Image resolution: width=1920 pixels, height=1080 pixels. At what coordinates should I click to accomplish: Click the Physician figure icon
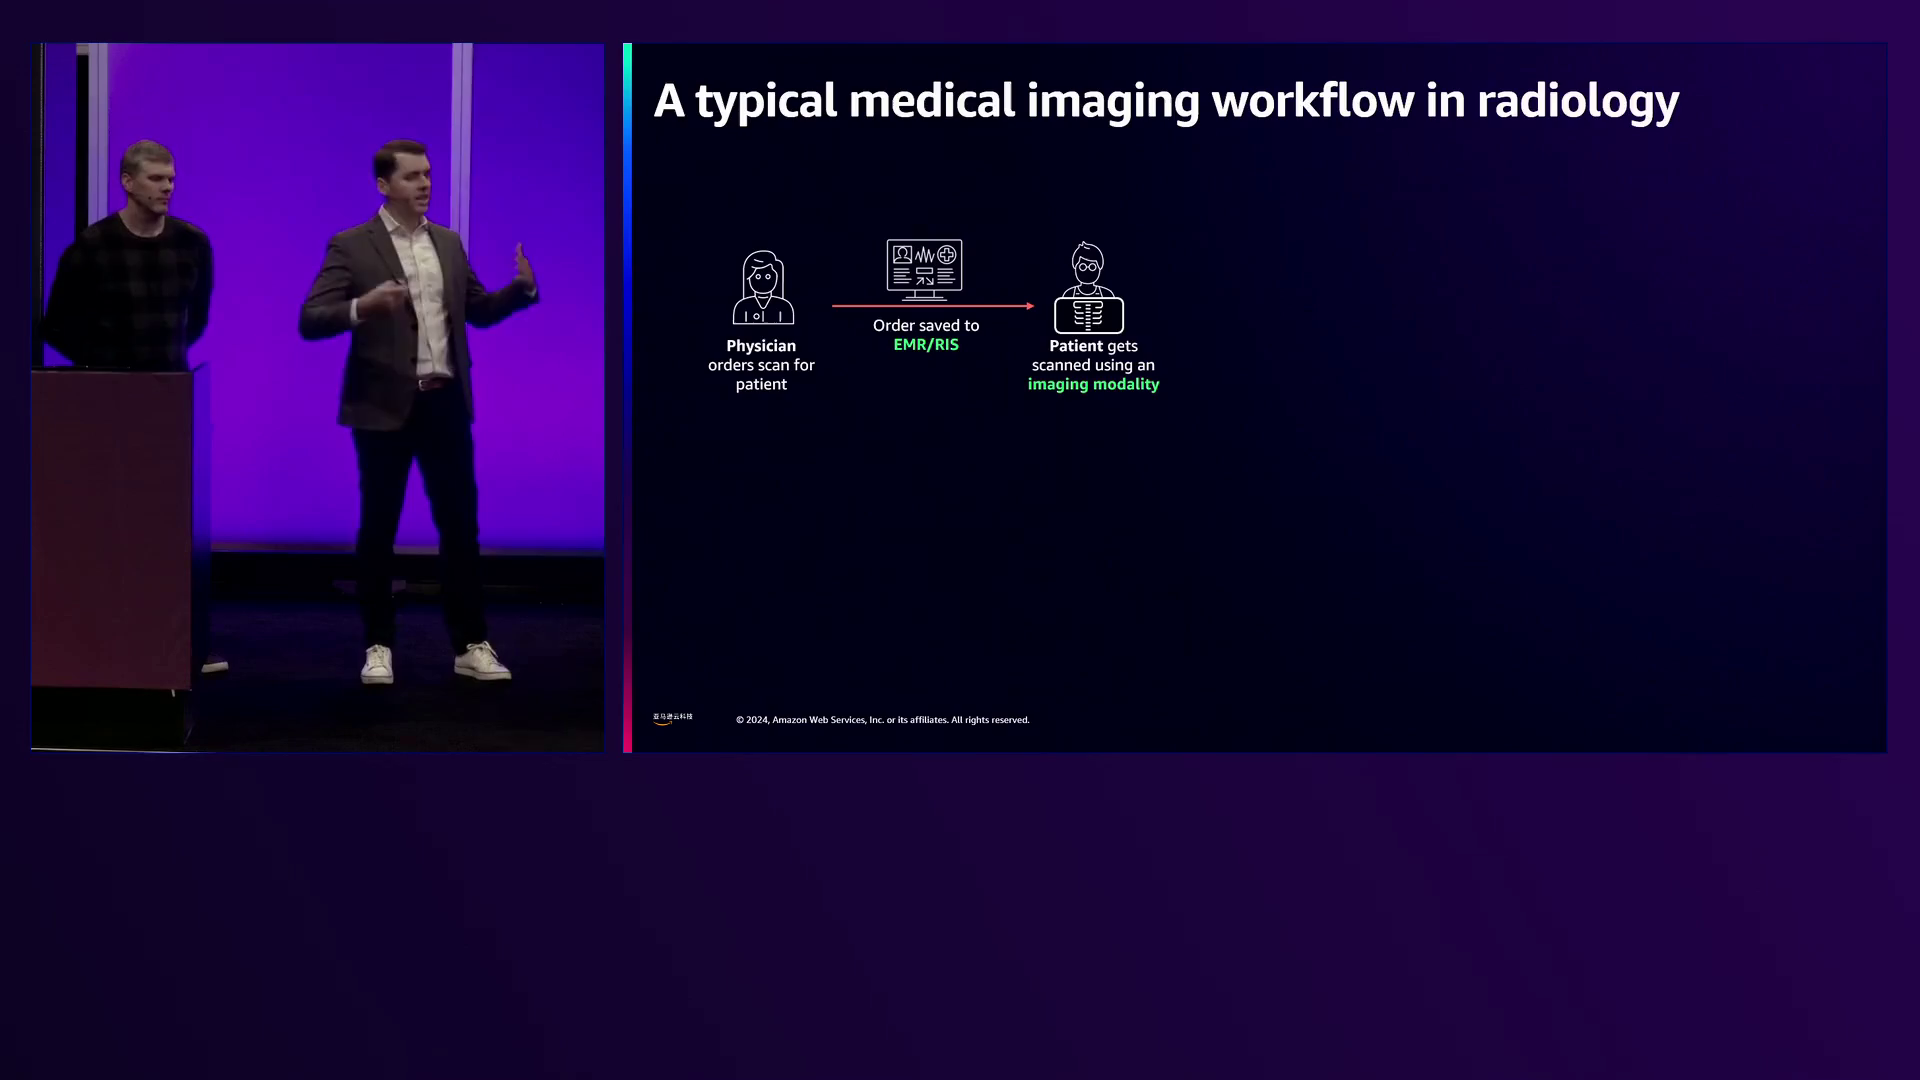763,288
